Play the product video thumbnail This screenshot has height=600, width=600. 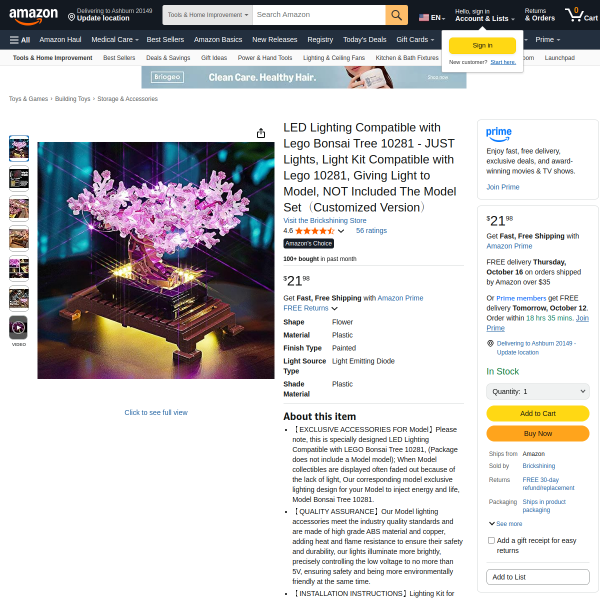18,328
